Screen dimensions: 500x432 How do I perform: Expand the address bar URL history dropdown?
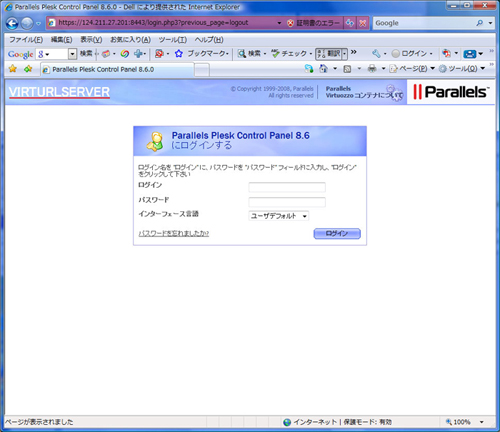(x=279, y=23)
